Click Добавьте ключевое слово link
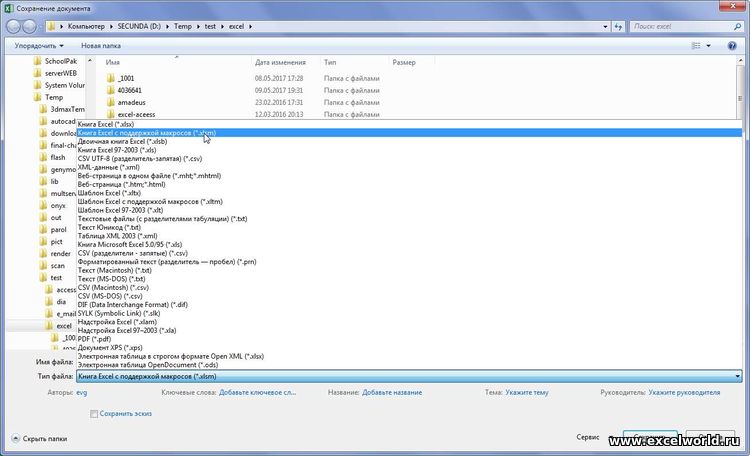This screenshot has height=456, width=750. coord(257,392)
